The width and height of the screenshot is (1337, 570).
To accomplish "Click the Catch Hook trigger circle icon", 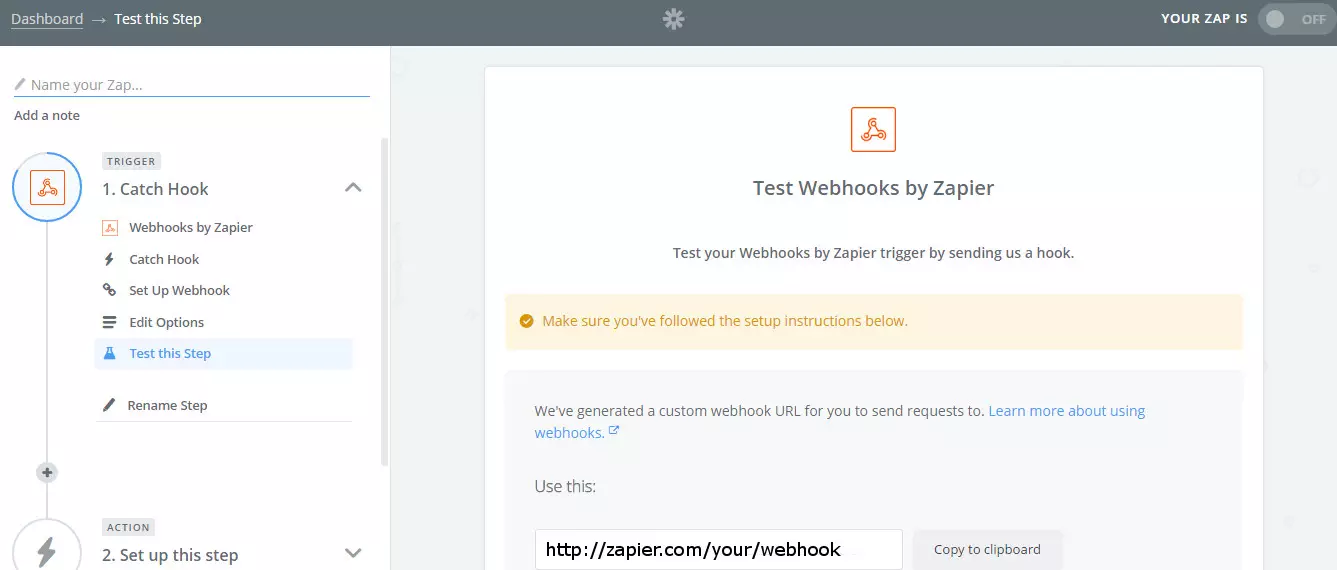I will pos(47,187).
